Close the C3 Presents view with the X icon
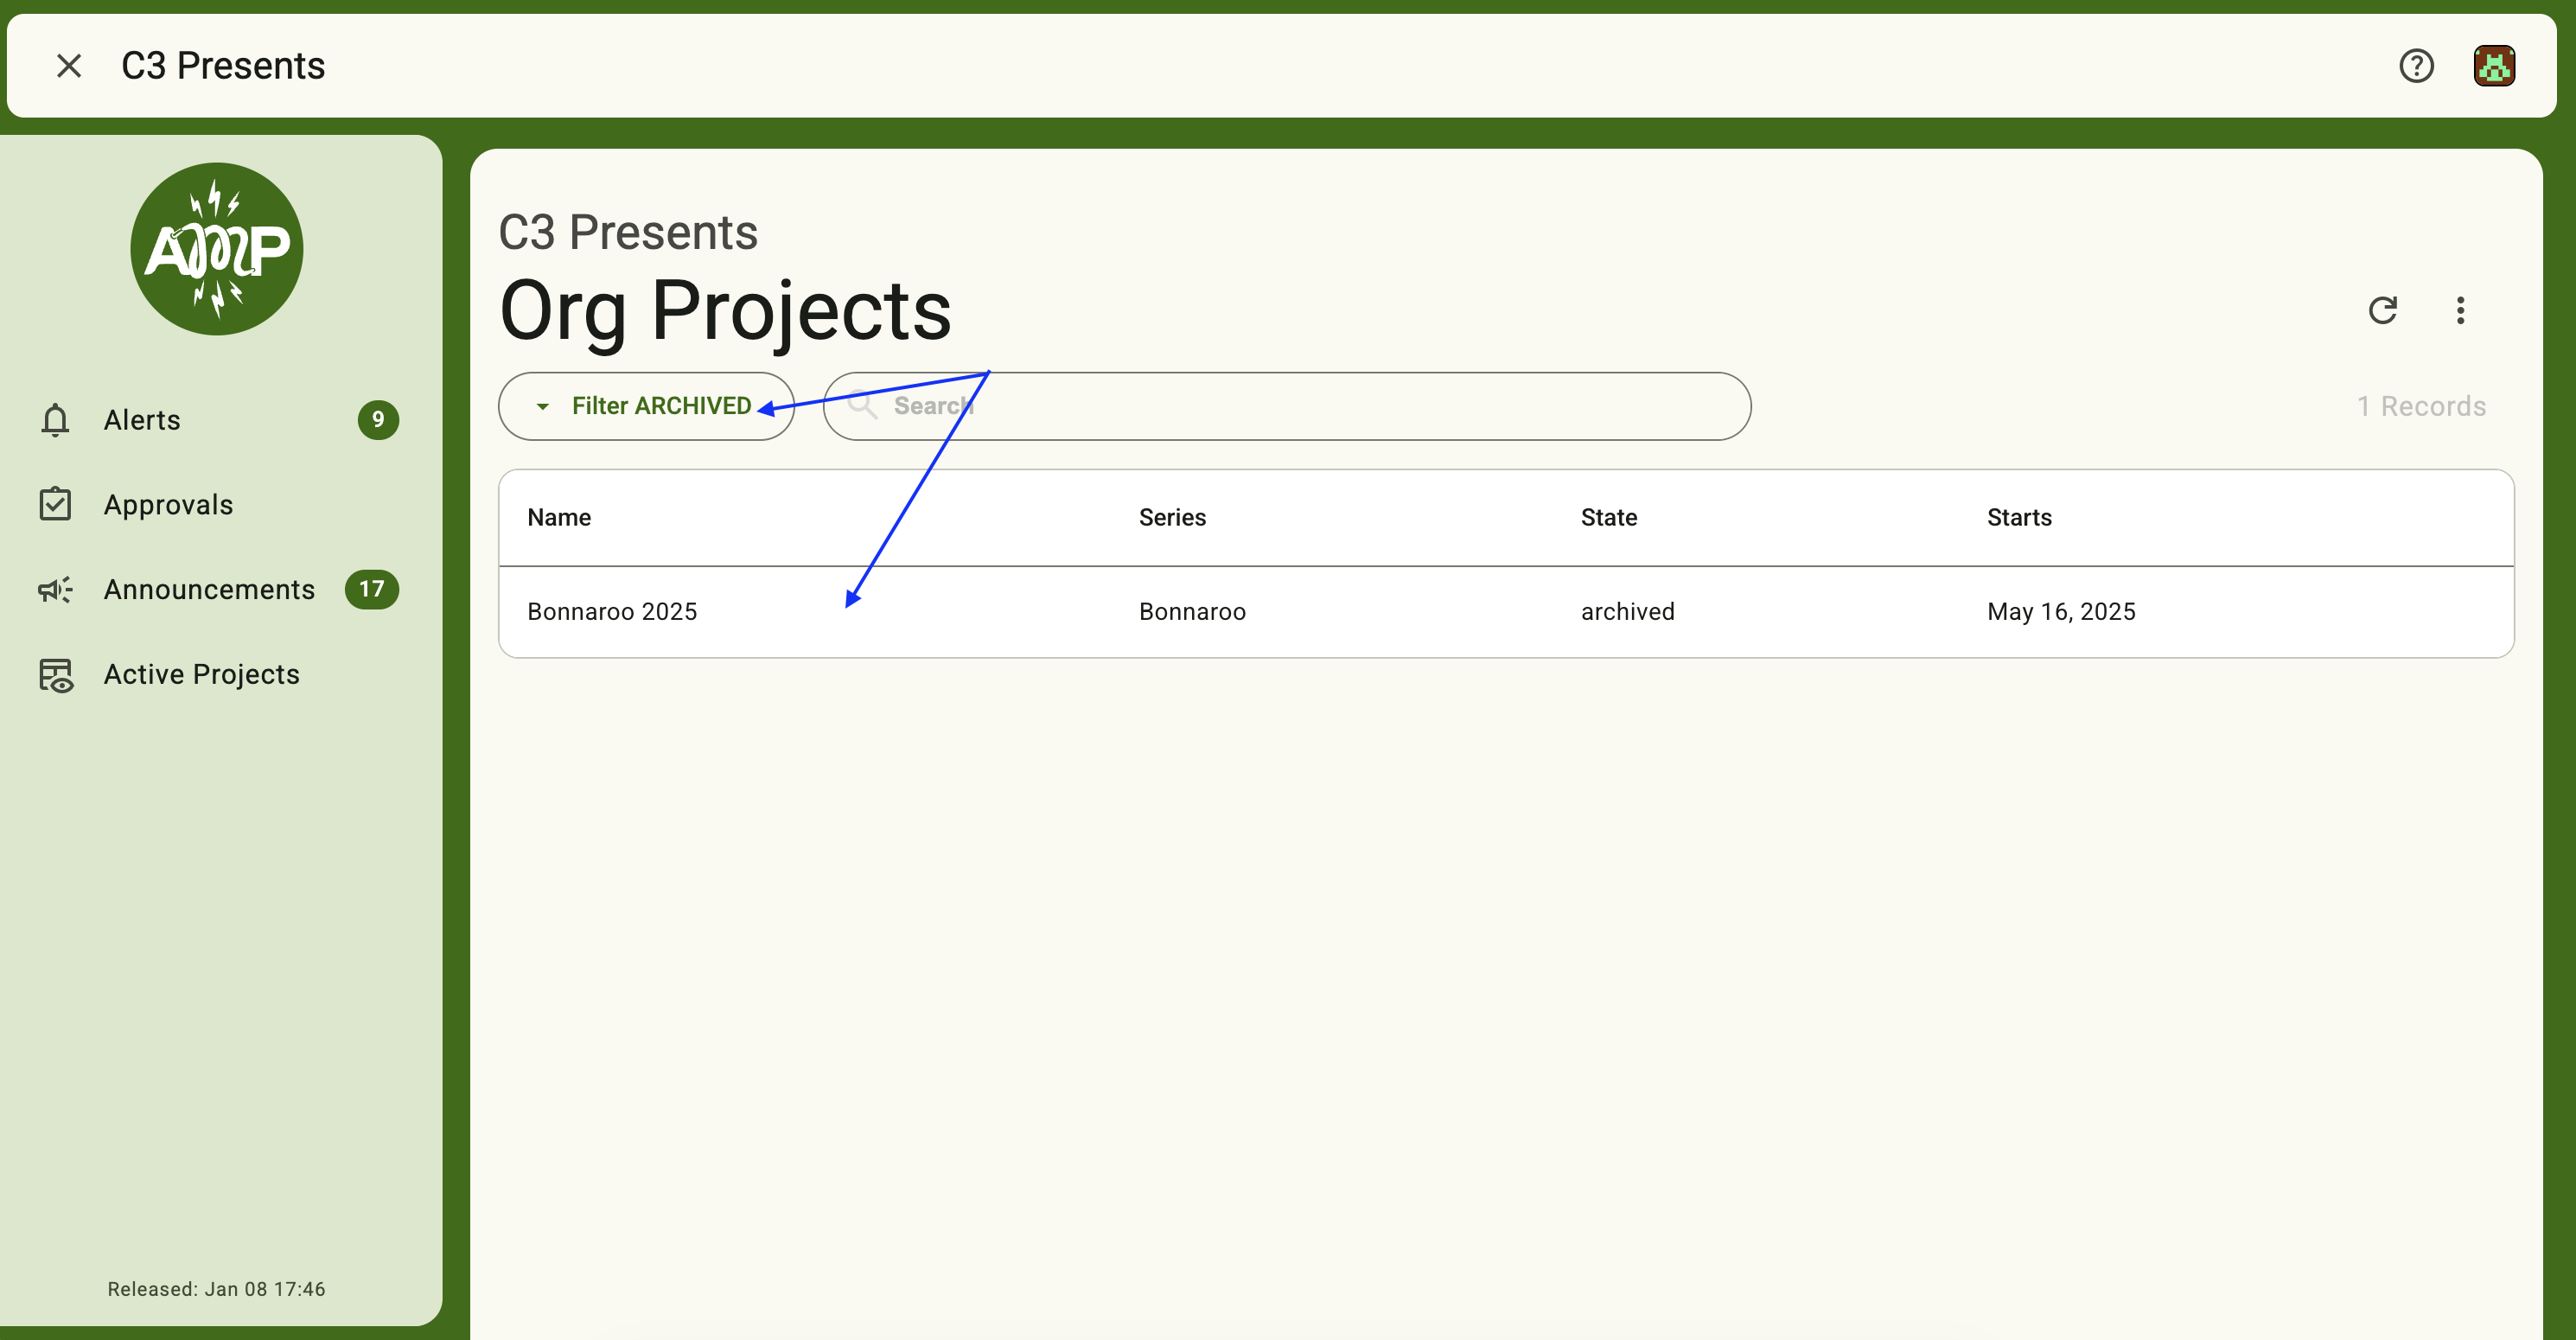This screenshot has width=2576, height=1340. [69, 66]
